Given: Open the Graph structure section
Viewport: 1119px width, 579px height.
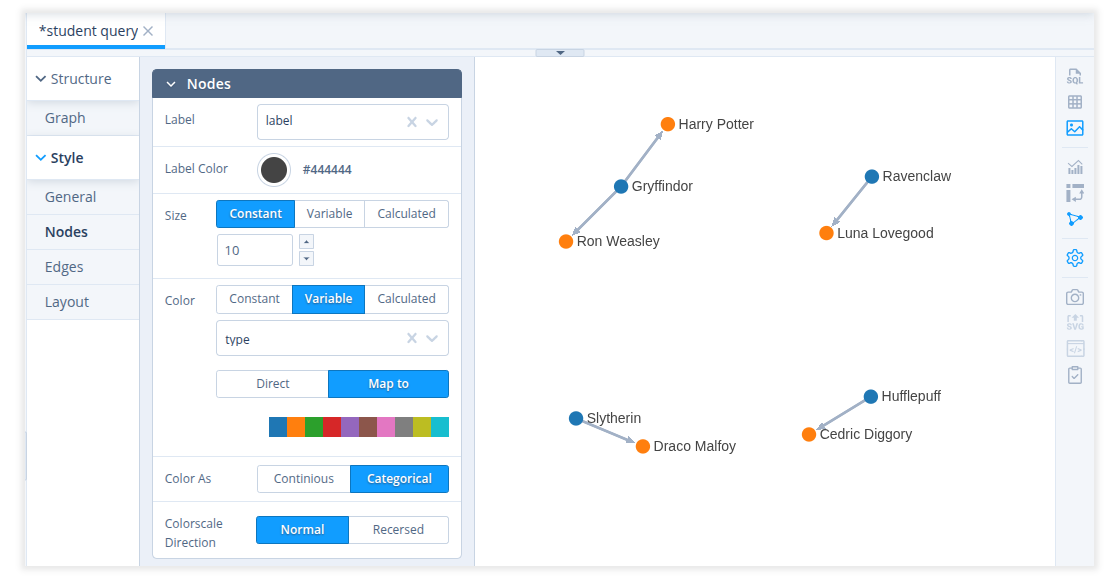Looking at the screenshot, I should (64, 117).
